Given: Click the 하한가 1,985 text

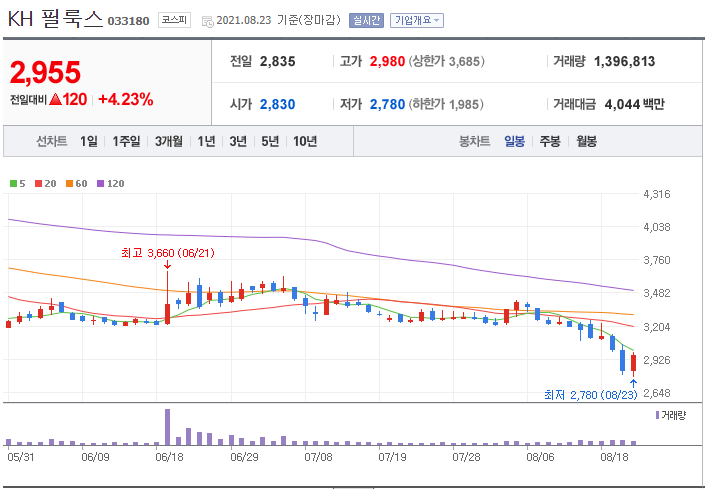Looking at the screenshot, I should [x=446, y=105].
